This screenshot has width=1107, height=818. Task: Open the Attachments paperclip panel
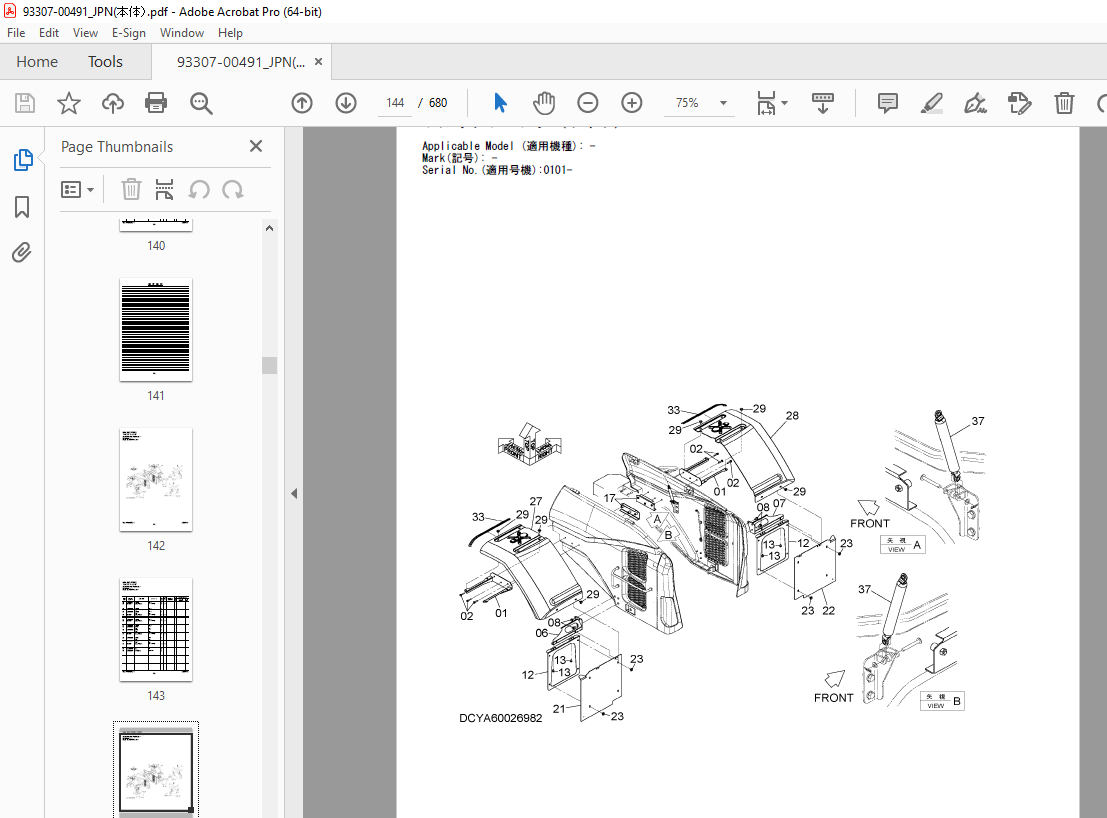tap(22, 252)
